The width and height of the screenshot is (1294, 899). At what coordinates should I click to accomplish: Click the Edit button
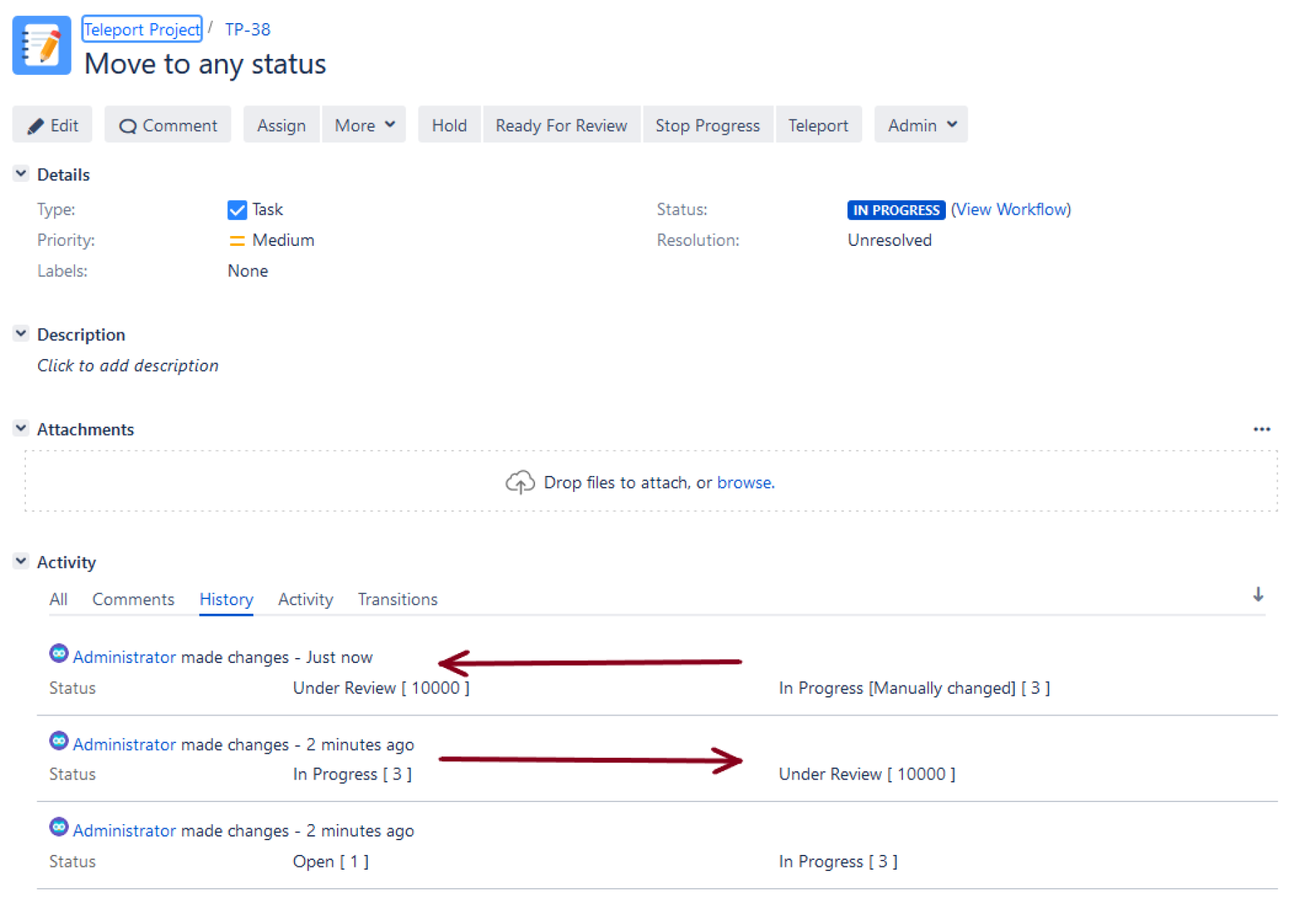[x=52, y=125]
